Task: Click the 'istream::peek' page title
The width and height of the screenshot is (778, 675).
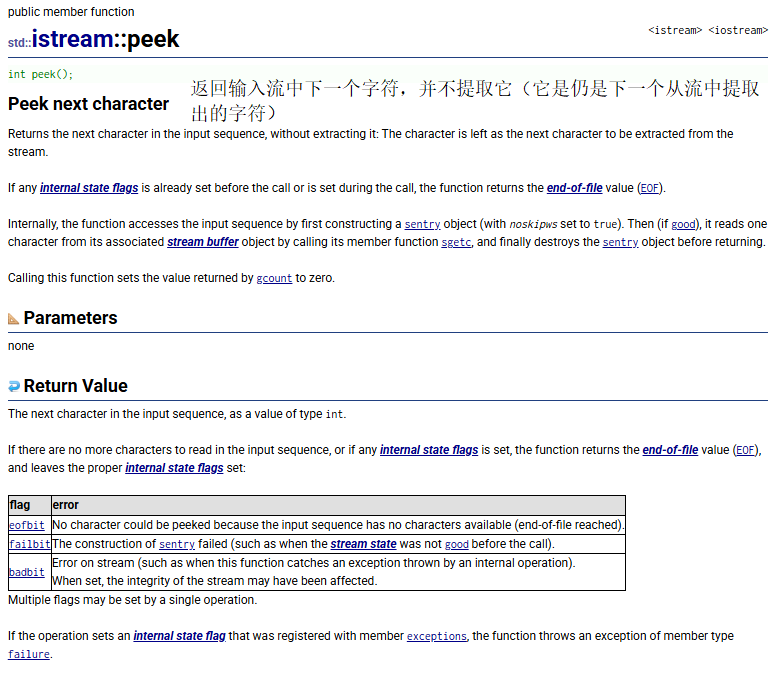Action: [105, 39]
